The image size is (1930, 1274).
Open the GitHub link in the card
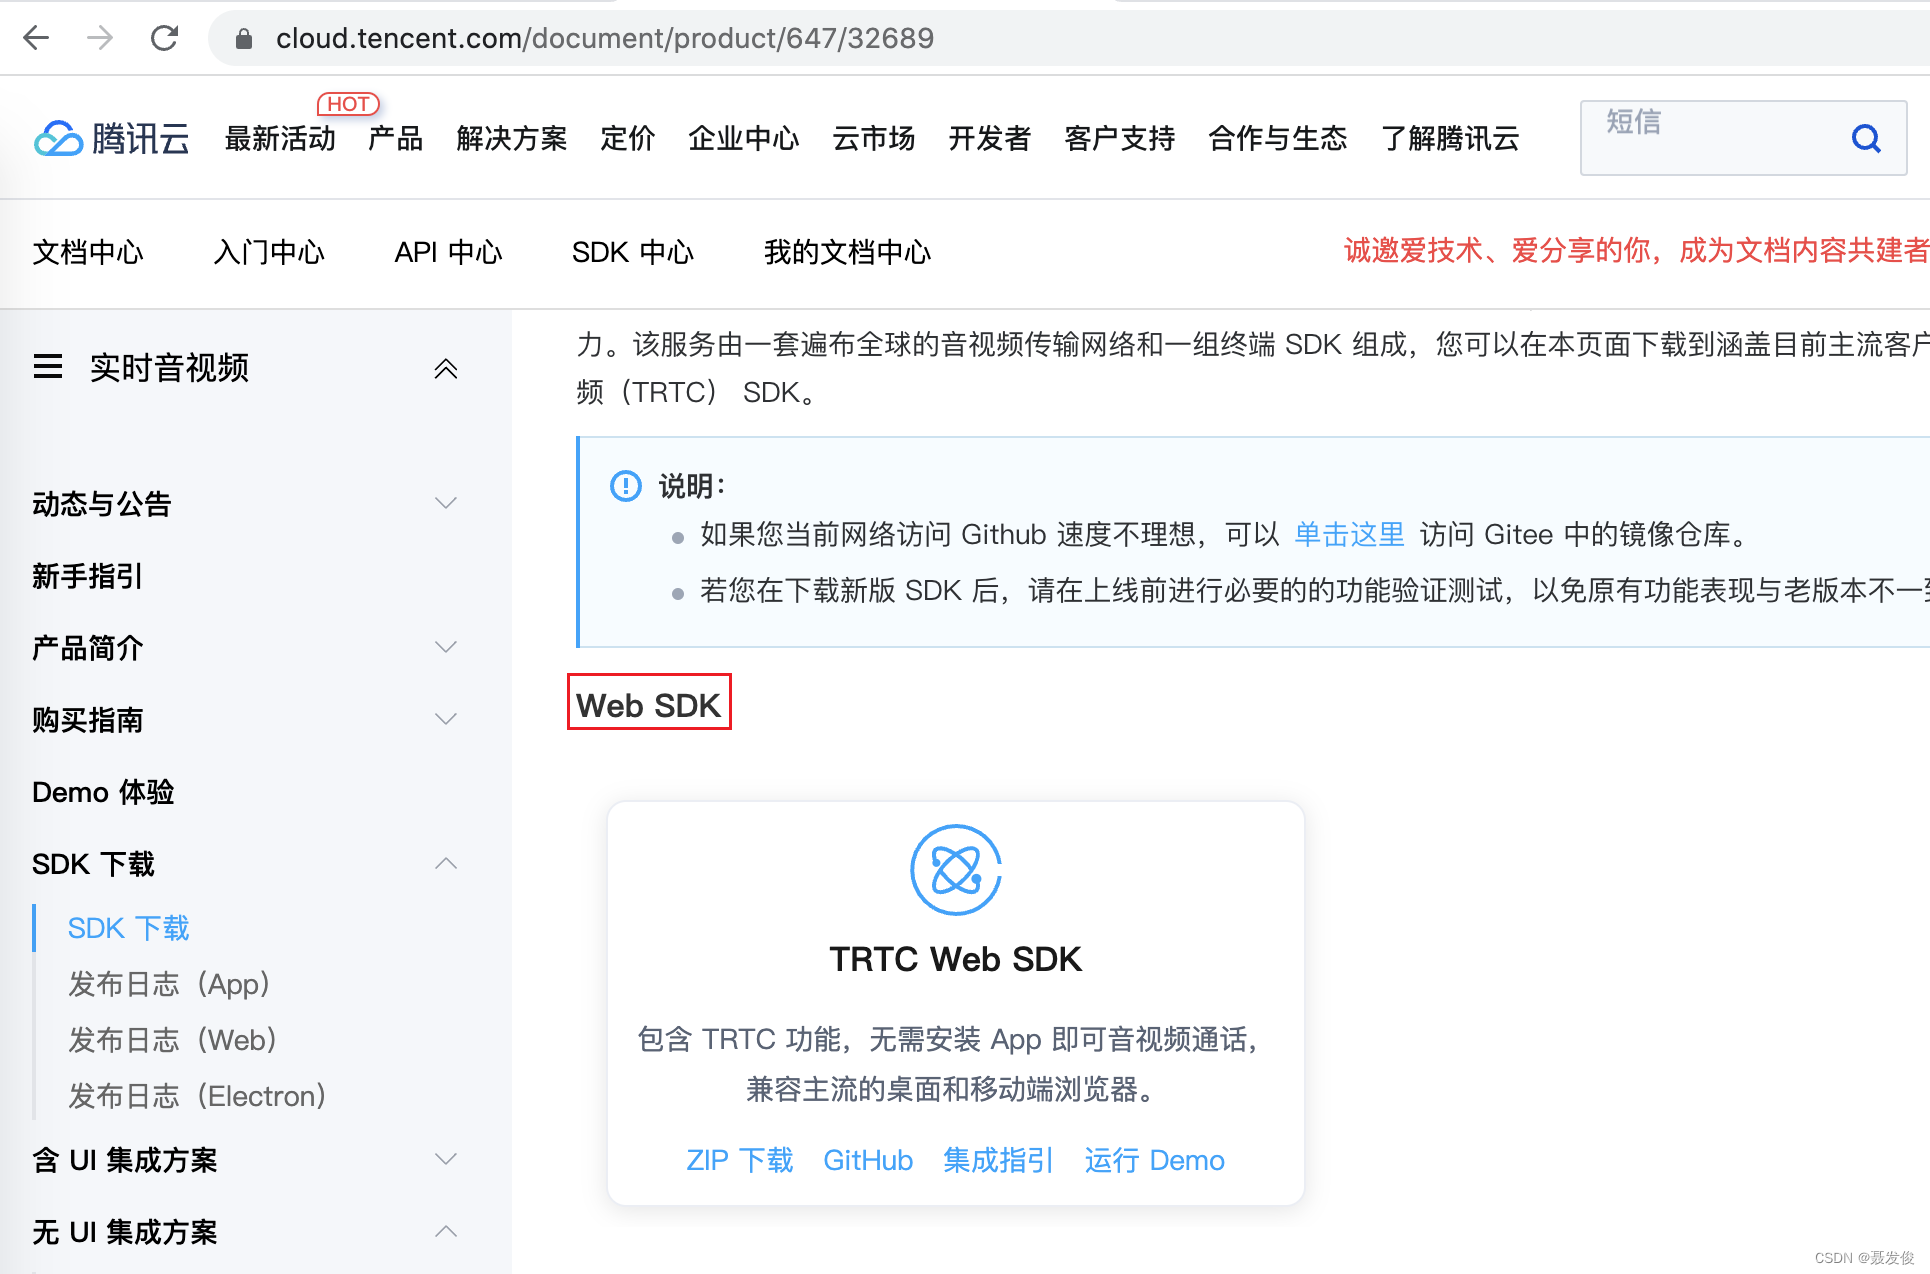pos(868,1160)
